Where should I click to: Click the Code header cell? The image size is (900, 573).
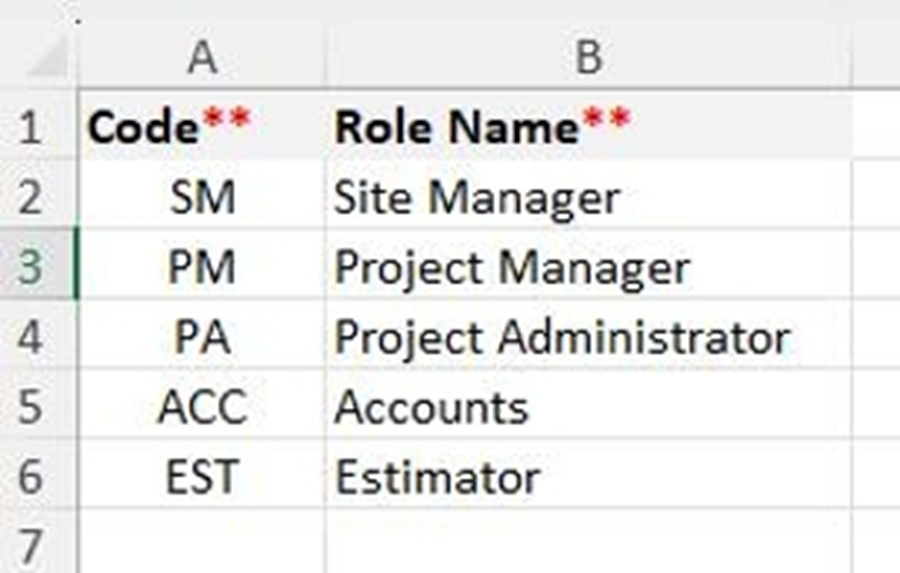coord(202,127)
